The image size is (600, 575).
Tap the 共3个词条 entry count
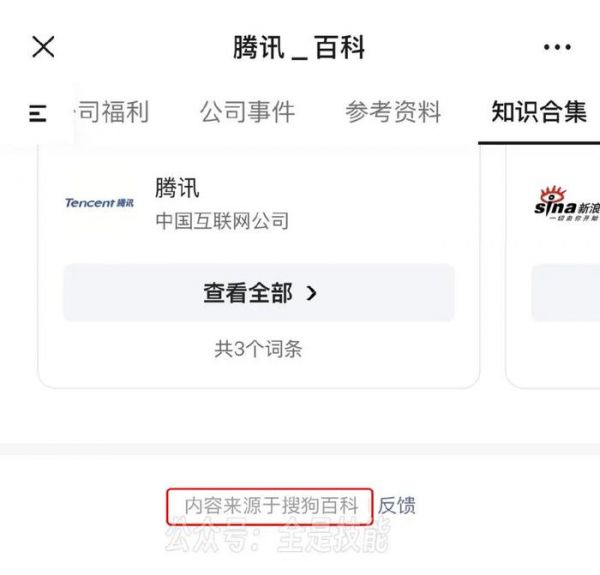pyautogui.click(x=258, y=349)
